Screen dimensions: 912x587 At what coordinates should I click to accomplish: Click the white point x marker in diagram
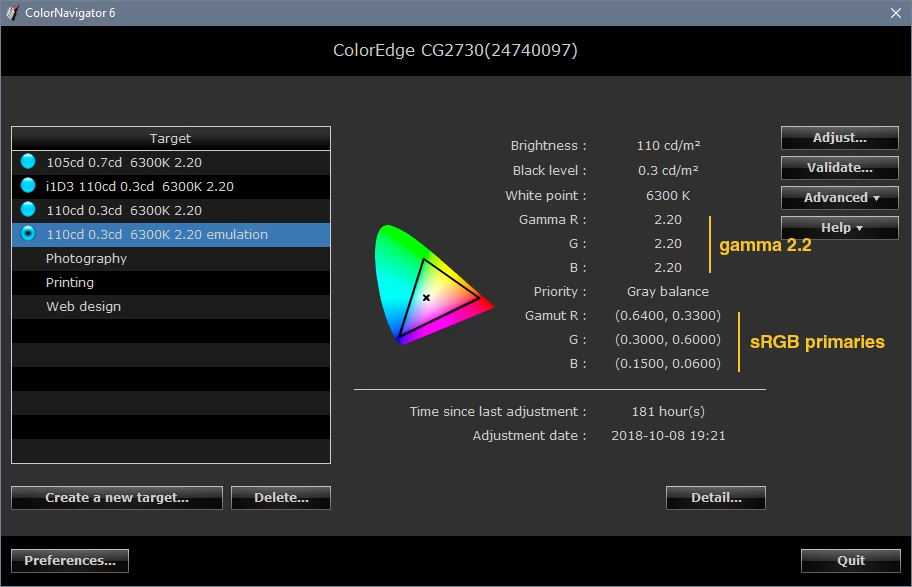[x=426, y=297]
